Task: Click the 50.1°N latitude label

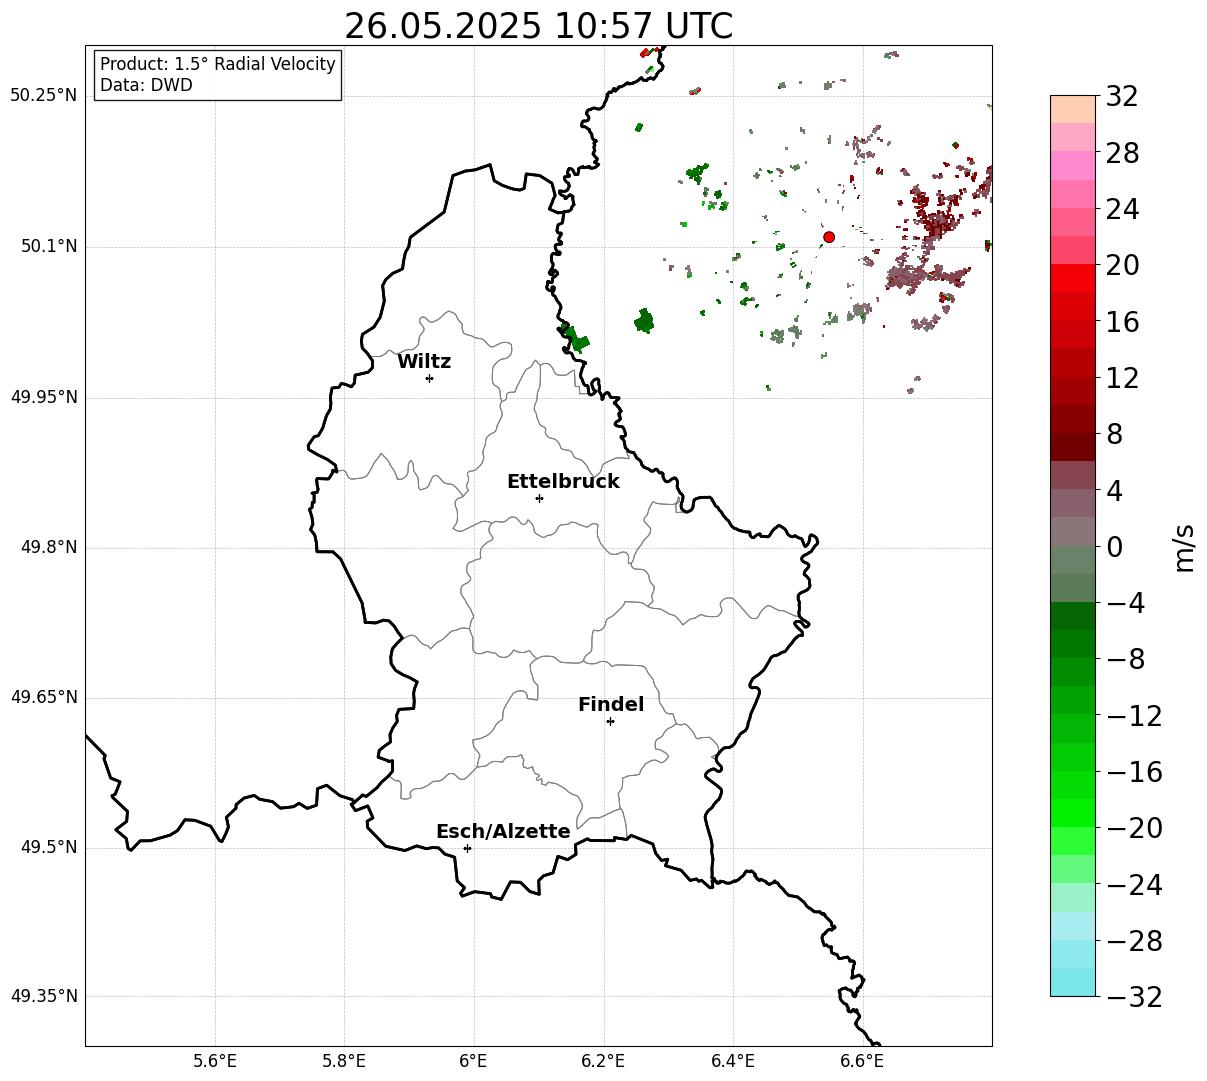Action: [x=49, y=246]
